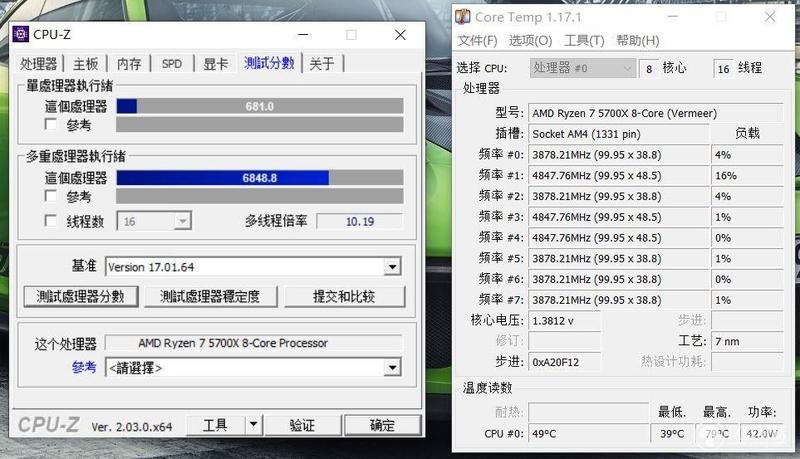This screenshot has width=800, height=459.
Task: Click the 步进 value 0xA20F12
Action: pyautogui.click(x=564, y=362)
